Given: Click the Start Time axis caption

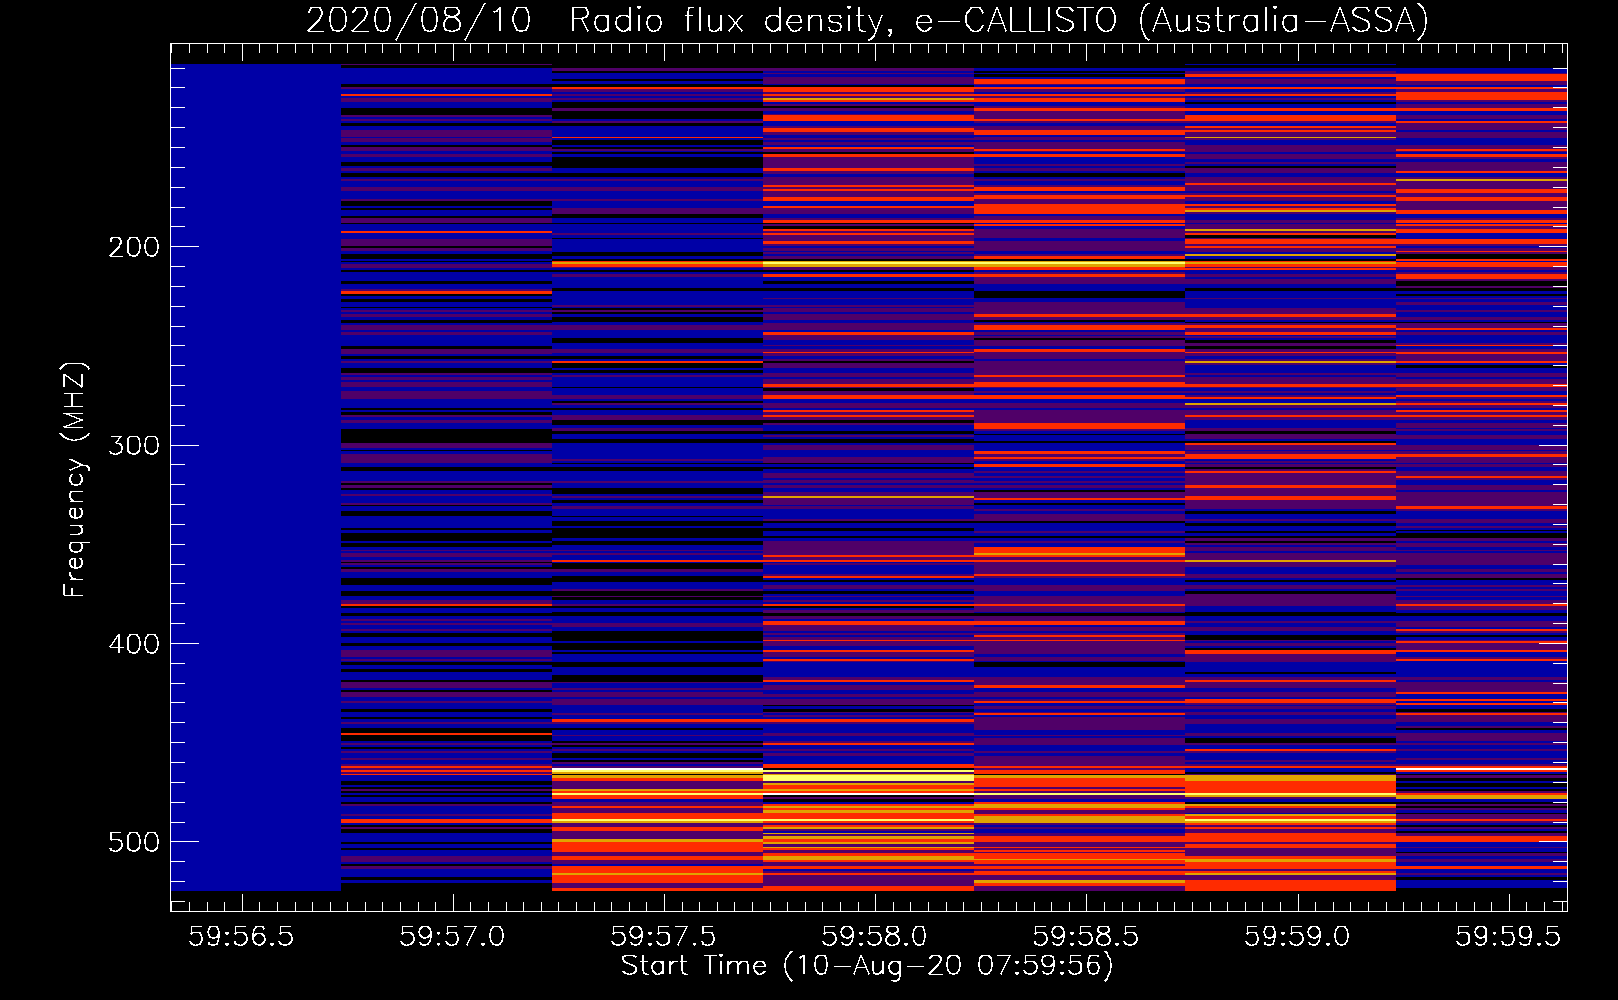Looking at the screenshot, I should 867,966.
